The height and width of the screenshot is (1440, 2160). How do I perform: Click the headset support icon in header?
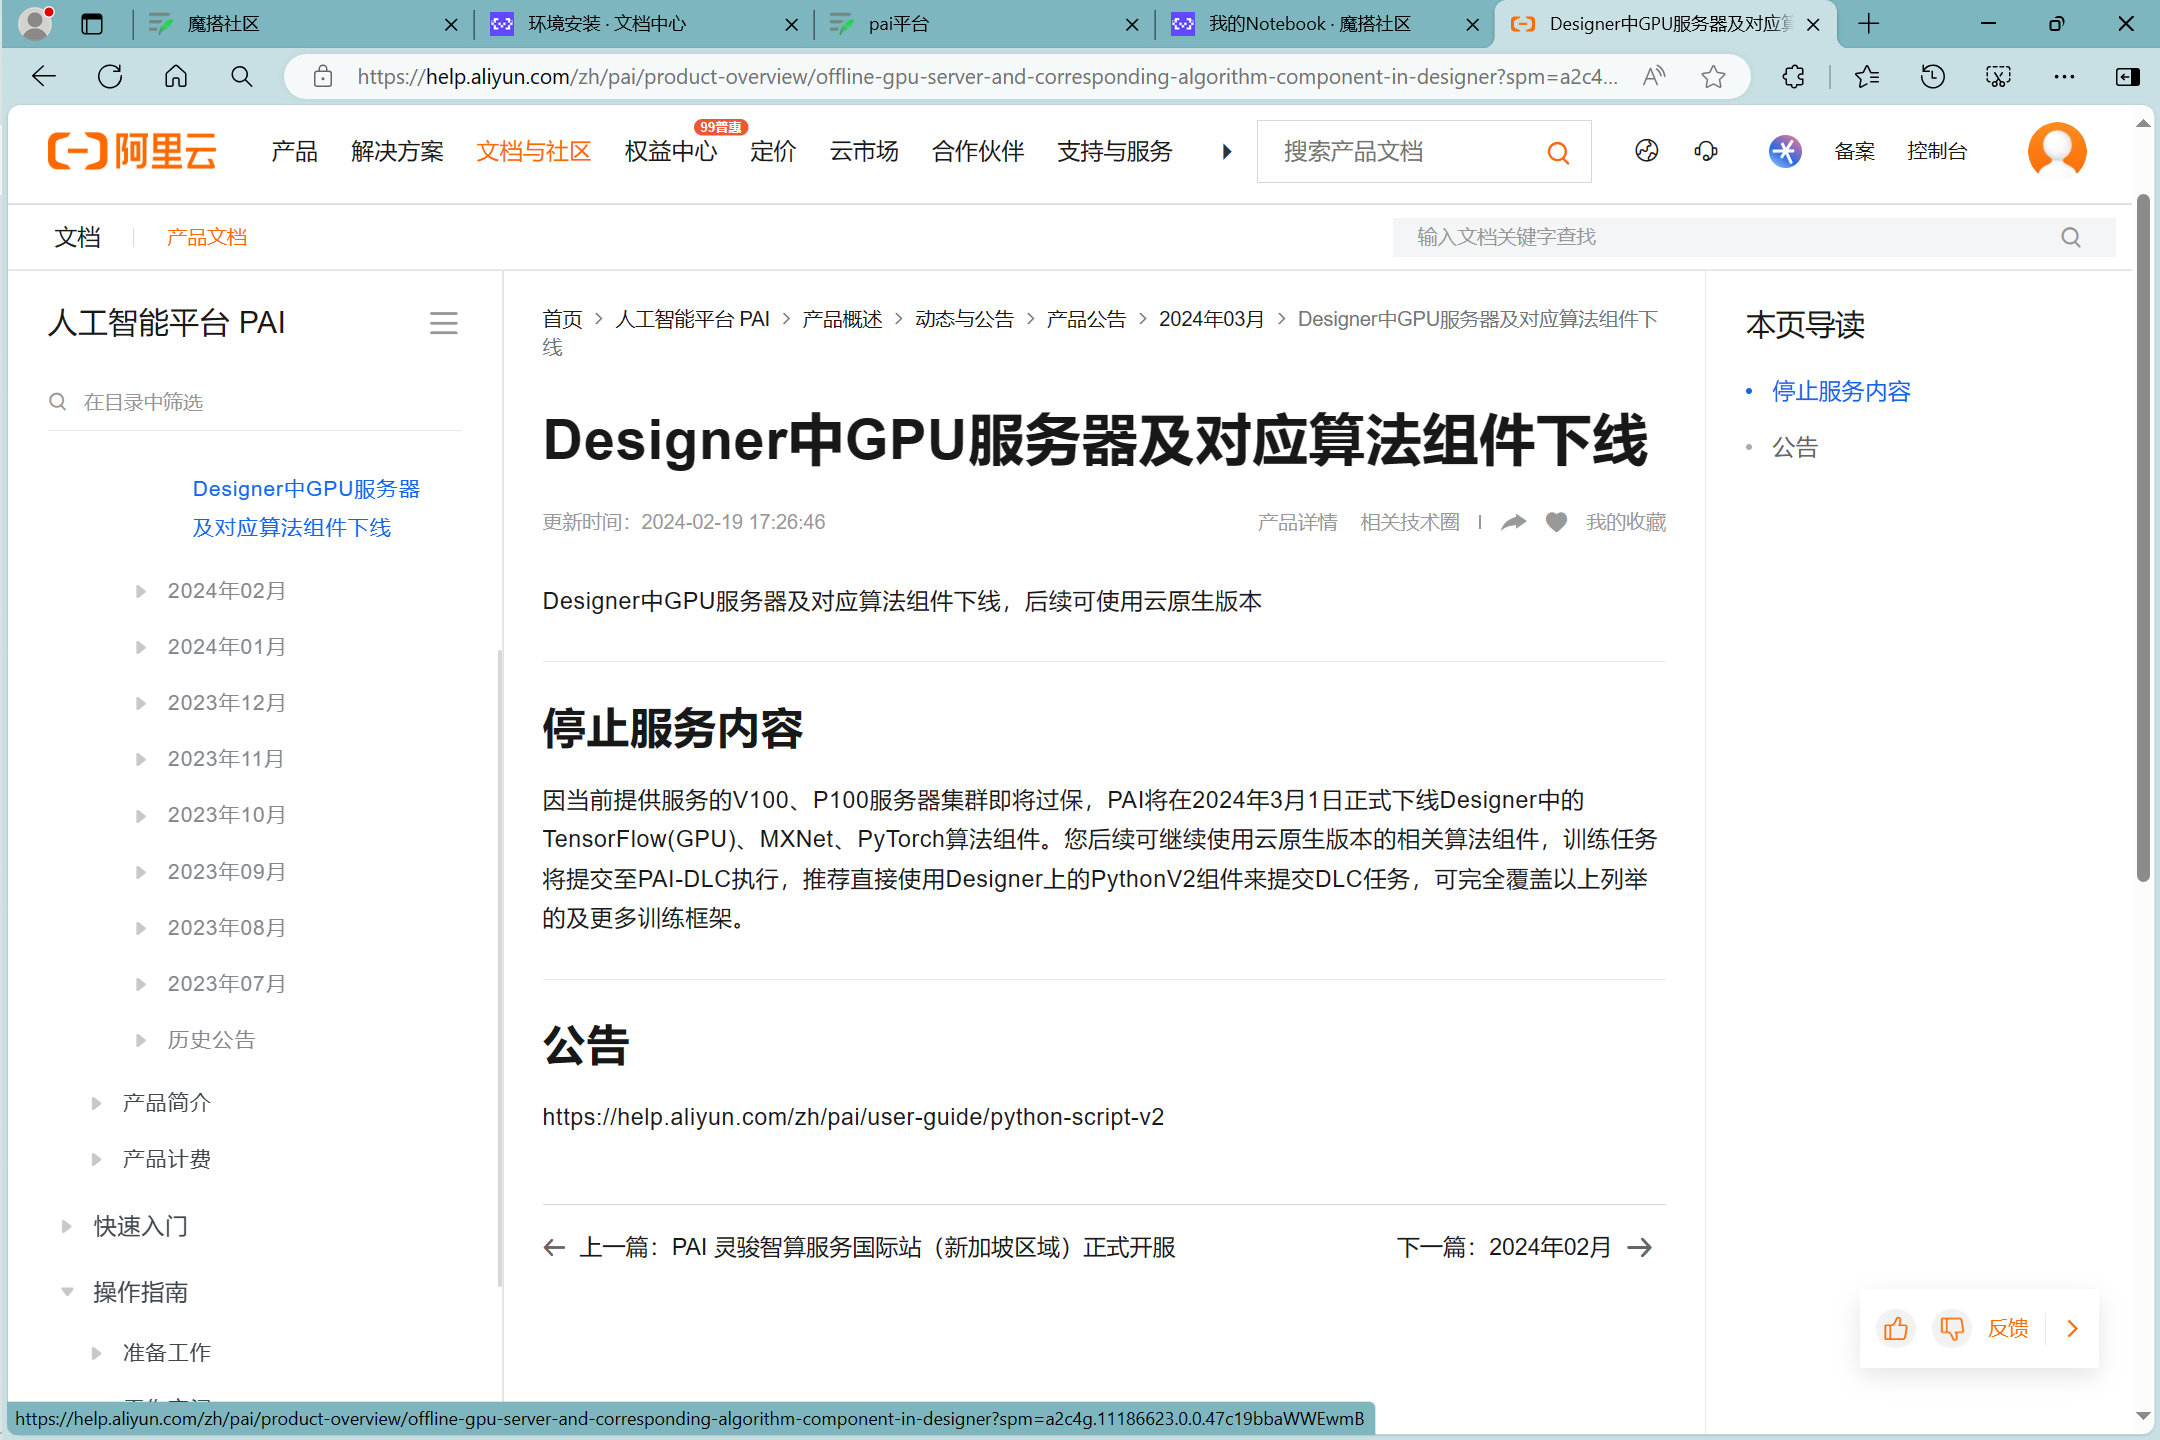[x=1706, y=151]
